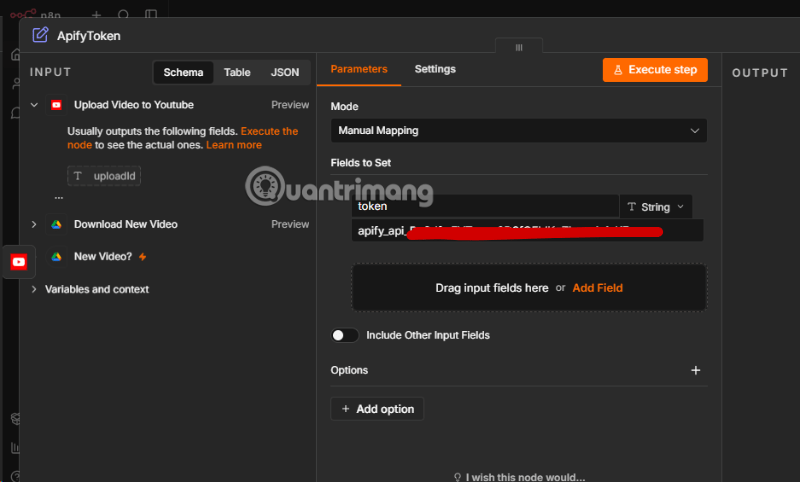
Task: Open the Parameters tab
Action: 359,69
